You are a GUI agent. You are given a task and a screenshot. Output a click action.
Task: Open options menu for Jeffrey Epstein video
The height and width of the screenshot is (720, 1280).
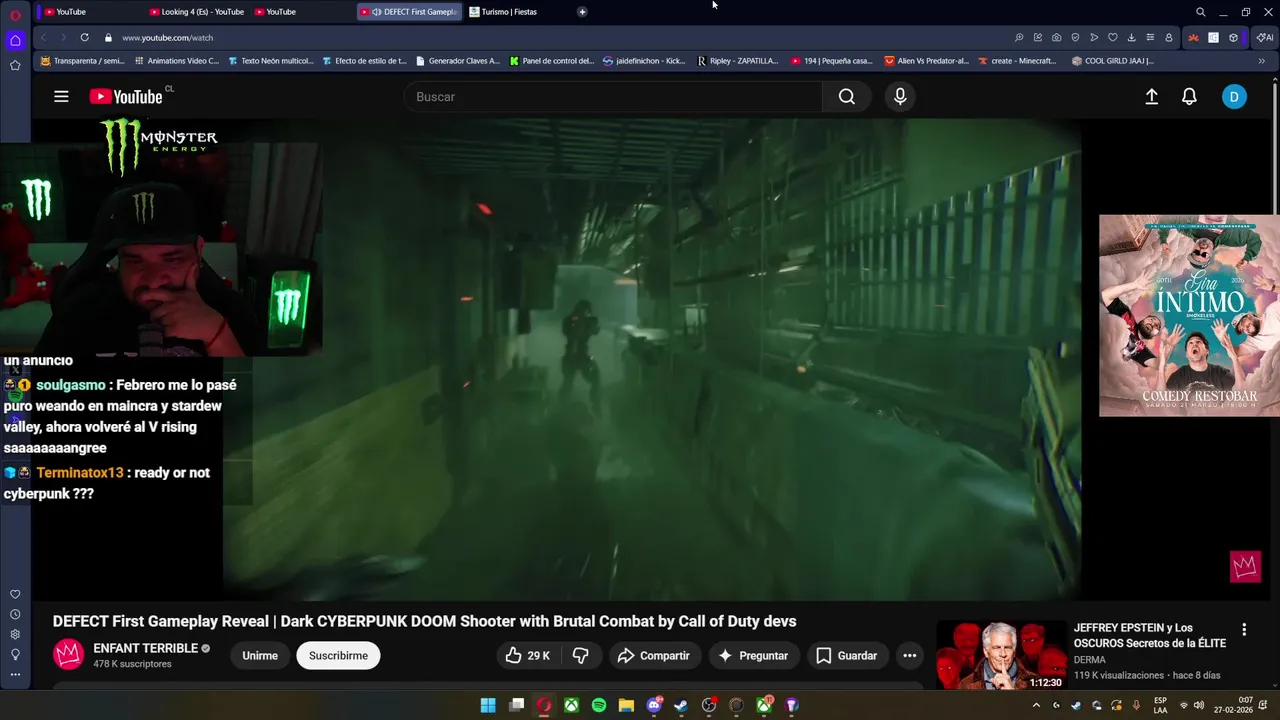click(x=1244, y=630)
